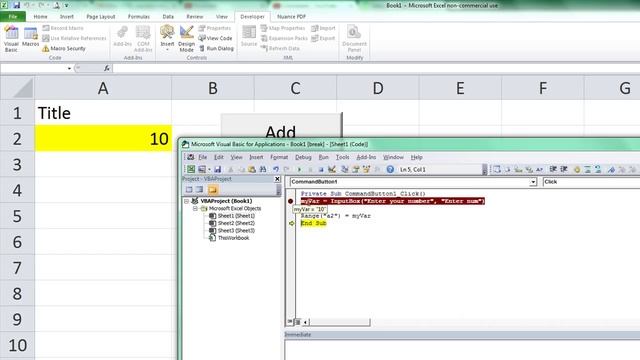
Task: Click Uncomment Block icon in Edit toolbar
Action: [598, 169]
